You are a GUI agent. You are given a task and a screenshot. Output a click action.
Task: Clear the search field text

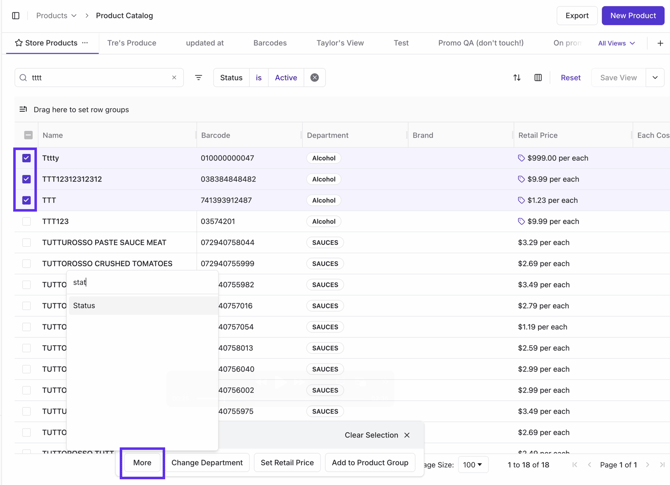click(x=174, y=78)
